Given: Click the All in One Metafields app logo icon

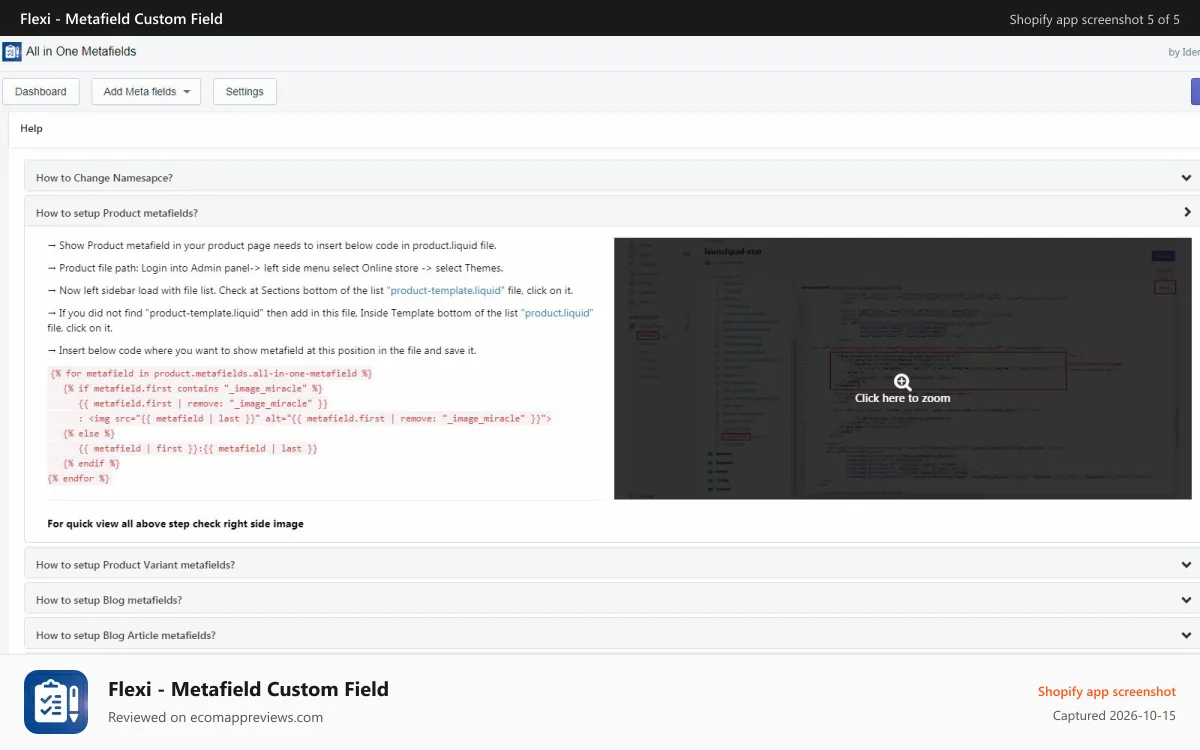Looking at the screenshot, I should 12,52.
